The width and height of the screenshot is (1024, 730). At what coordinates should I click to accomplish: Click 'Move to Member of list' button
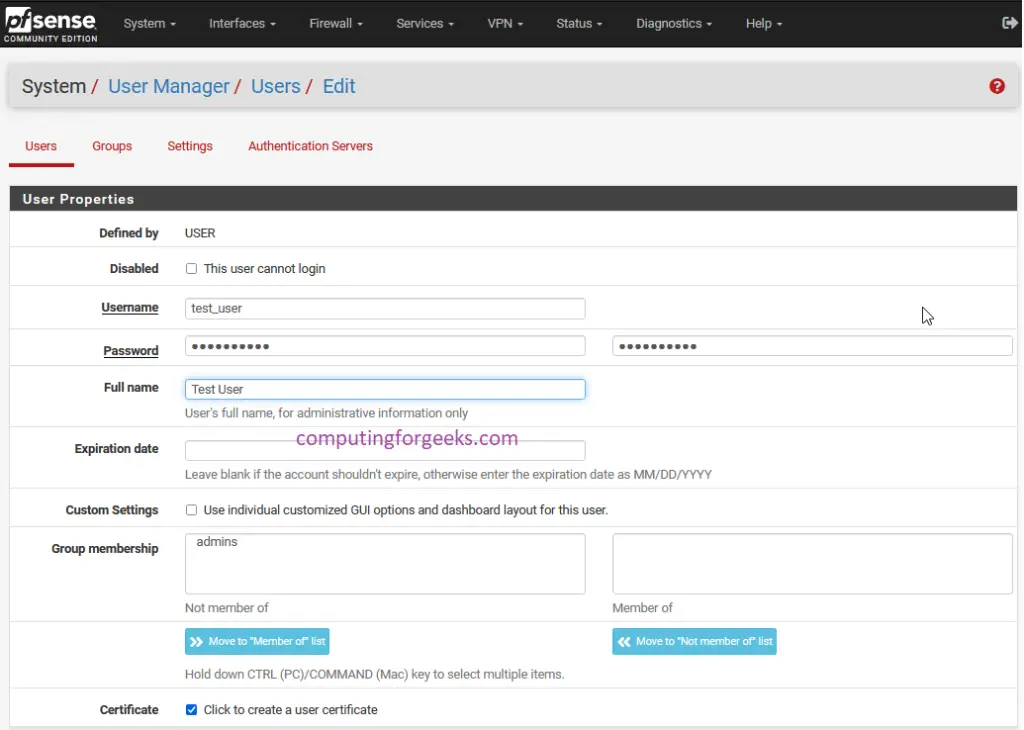pyautogui.click(x=257, y=642)
